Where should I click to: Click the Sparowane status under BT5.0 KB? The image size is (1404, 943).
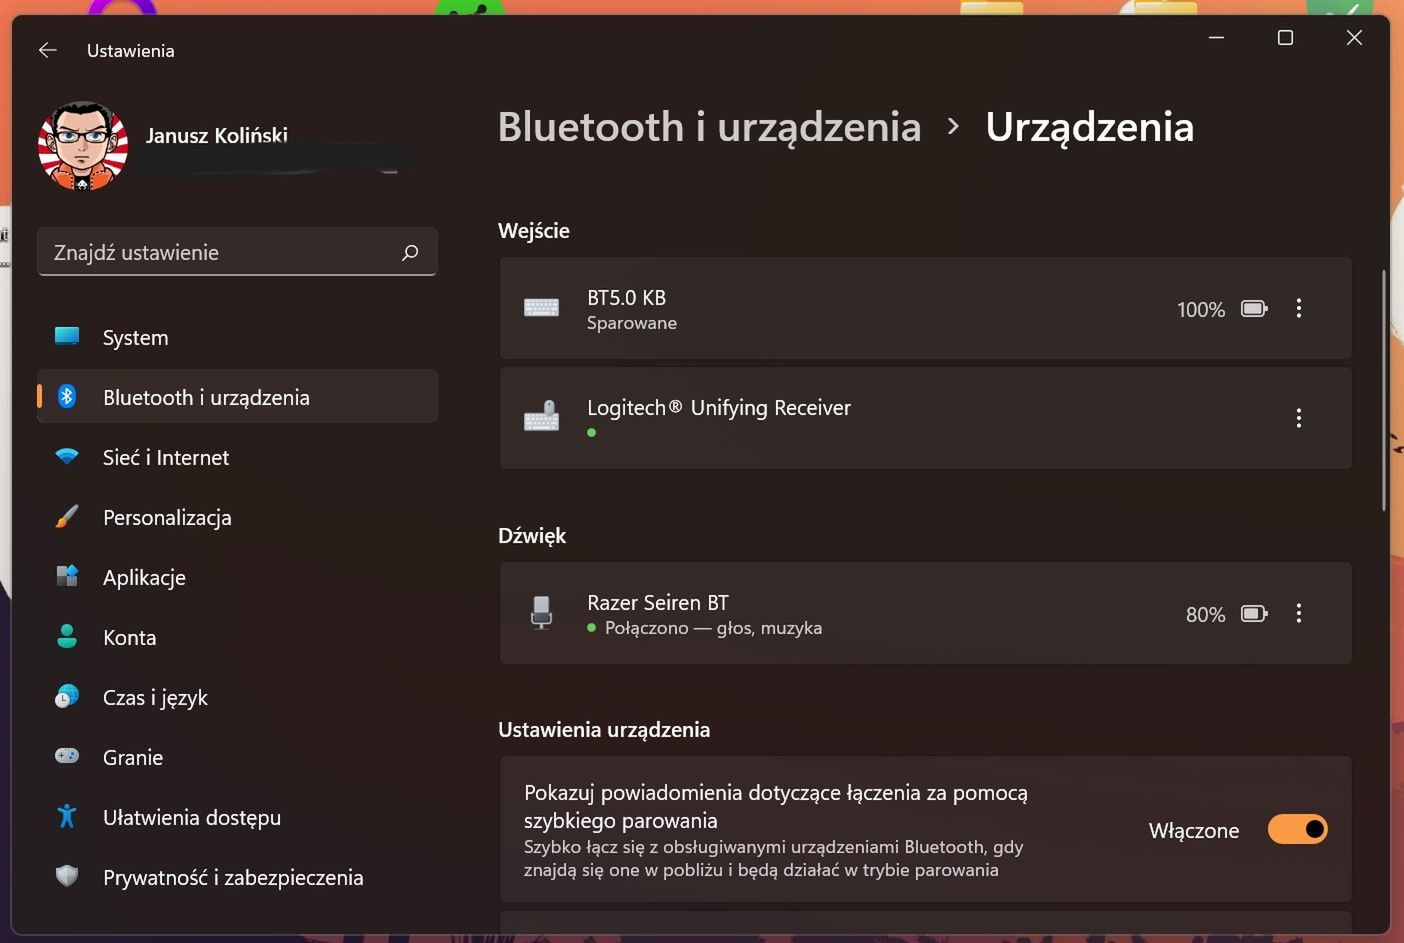coord(632,323)
